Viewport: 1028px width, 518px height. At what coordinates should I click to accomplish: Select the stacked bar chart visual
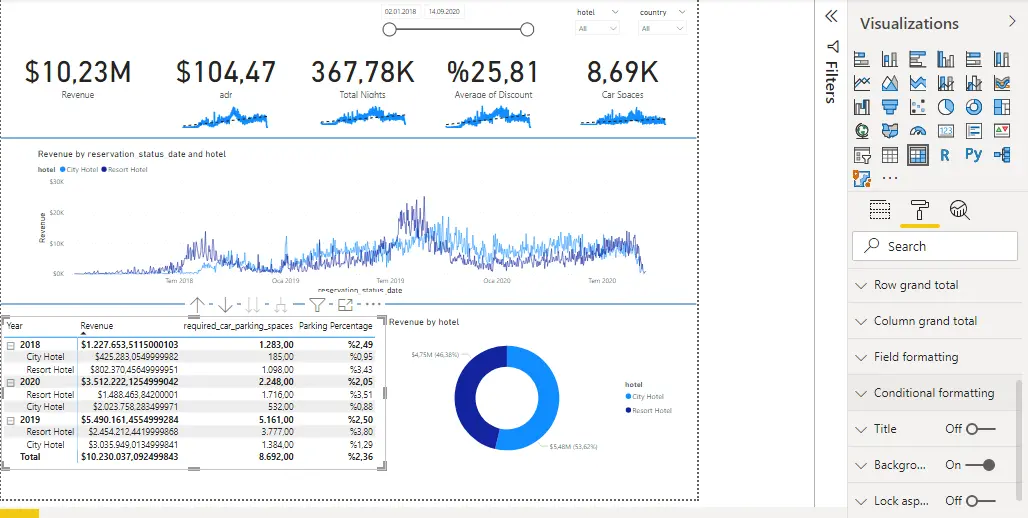tap(861, 59)
